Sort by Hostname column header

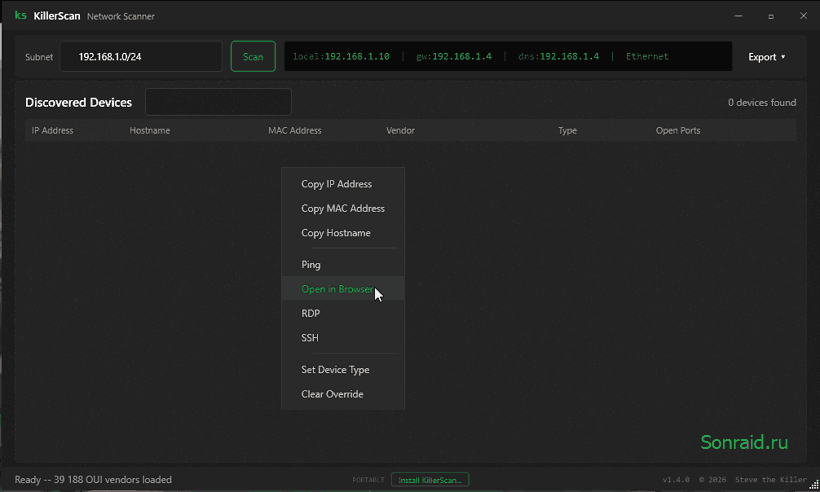pyautogui.click(x=150, y=131)
